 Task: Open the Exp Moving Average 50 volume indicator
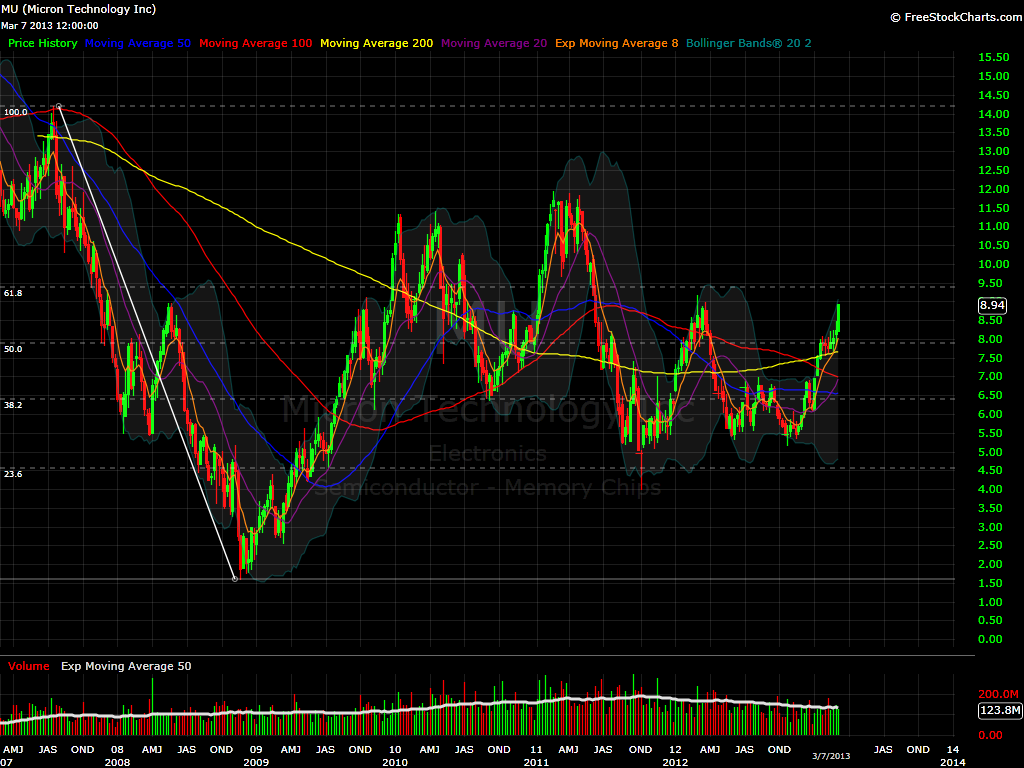(x=125, y=665)
